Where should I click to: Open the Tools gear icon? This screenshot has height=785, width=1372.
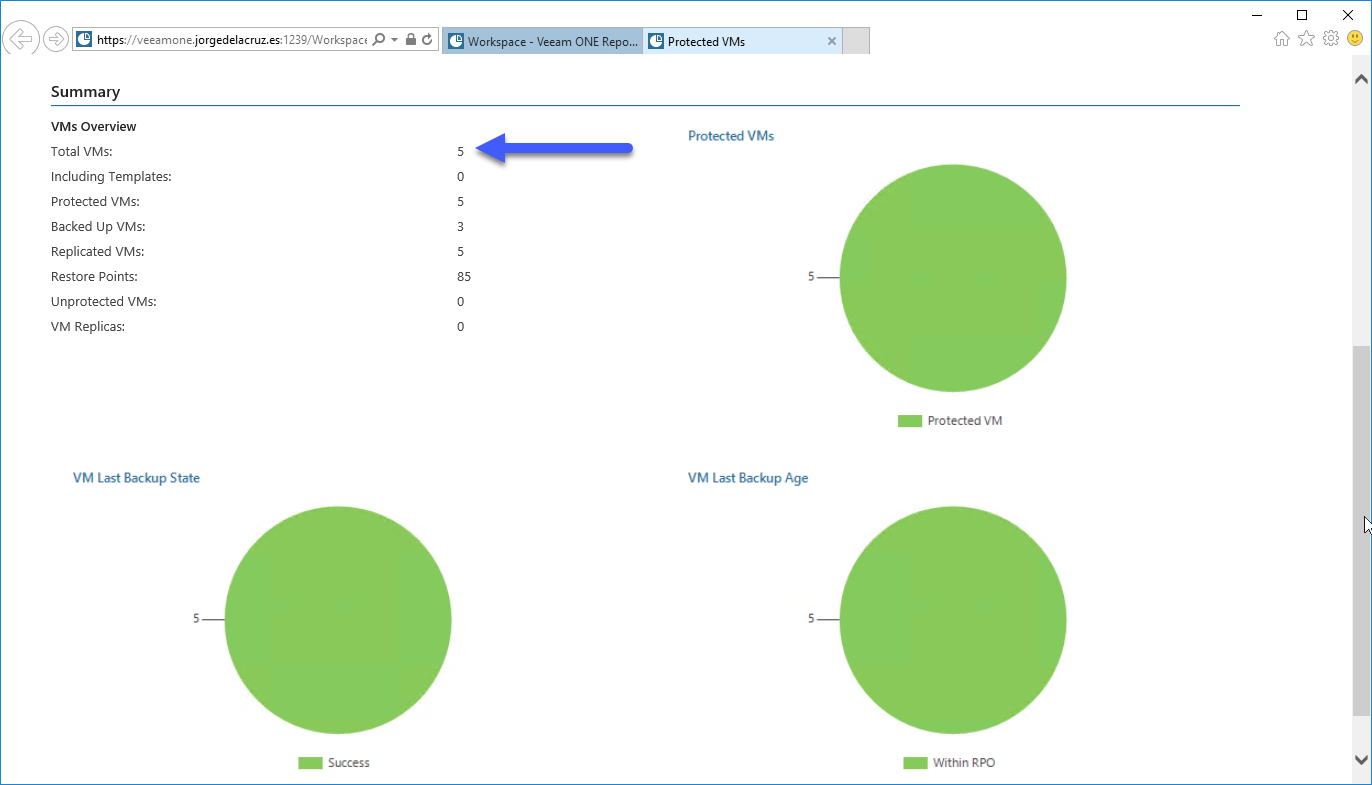click(x=1330, y=38)
